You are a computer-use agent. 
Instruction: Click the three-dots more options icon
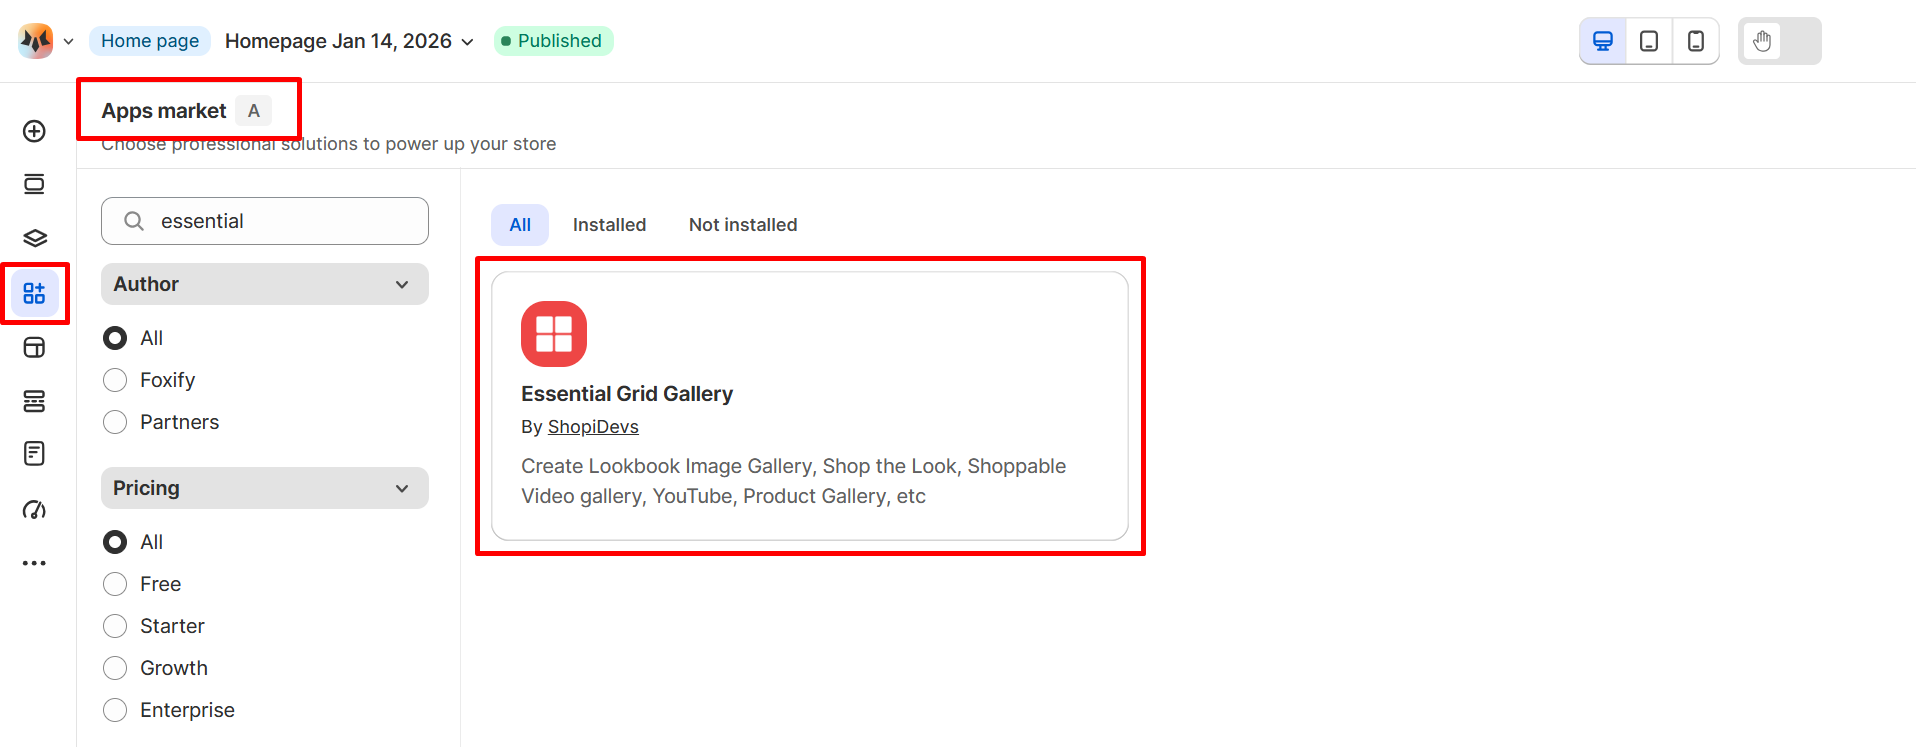34,563
